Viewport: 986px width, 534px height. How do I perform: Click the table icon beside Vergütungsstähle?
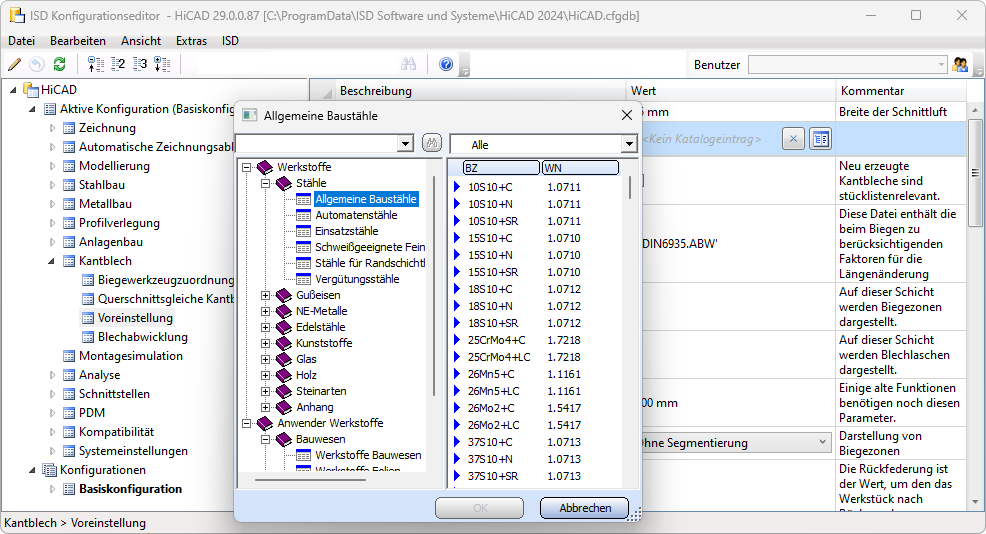[303, 279]
